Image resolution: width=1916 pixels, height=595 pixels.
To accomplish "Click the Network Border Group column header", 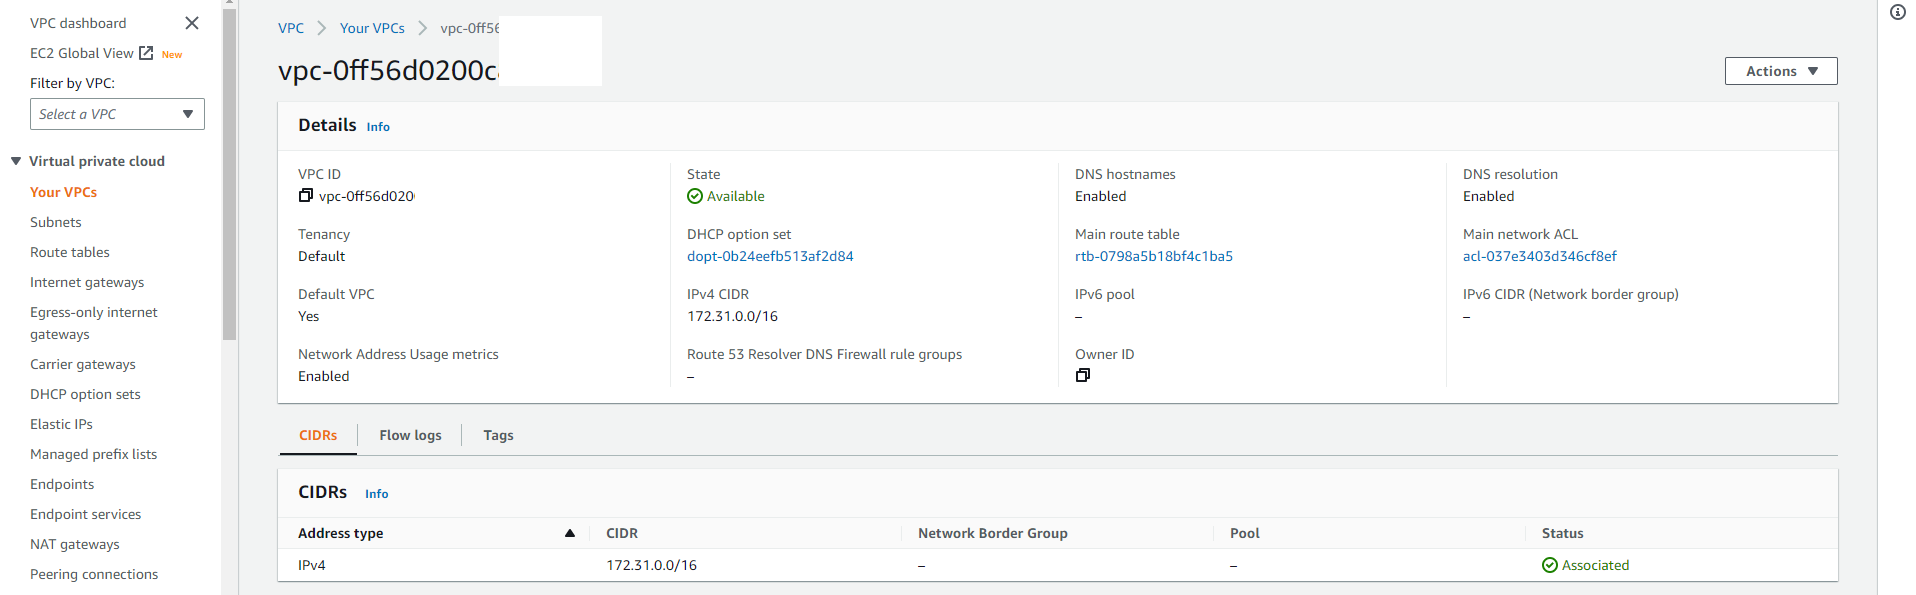I will [x=993, y=533].
